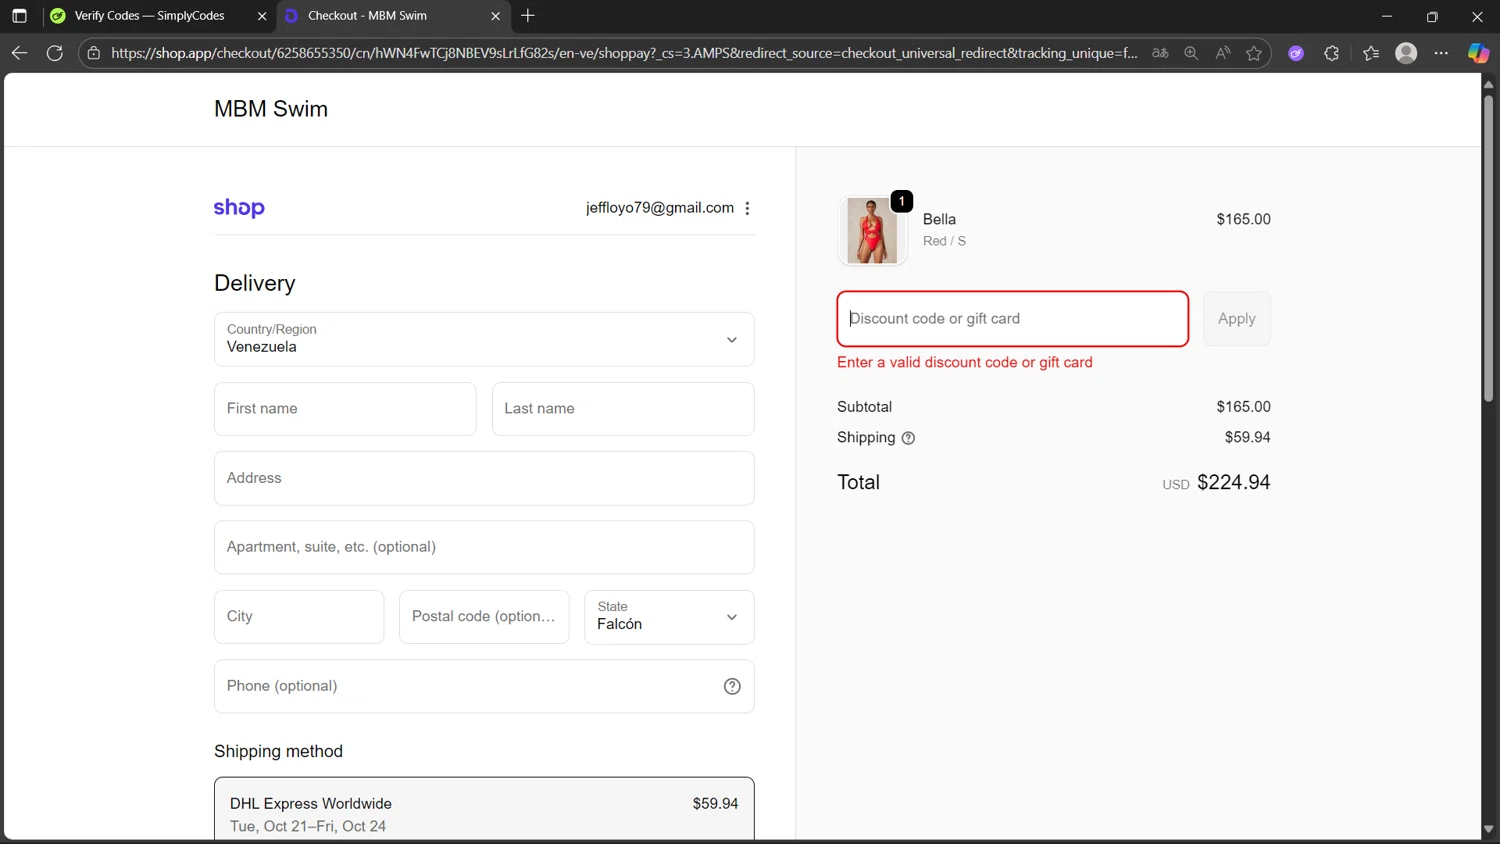
Task: Show phone number help tooltip
Action: (x=732, y=686)
